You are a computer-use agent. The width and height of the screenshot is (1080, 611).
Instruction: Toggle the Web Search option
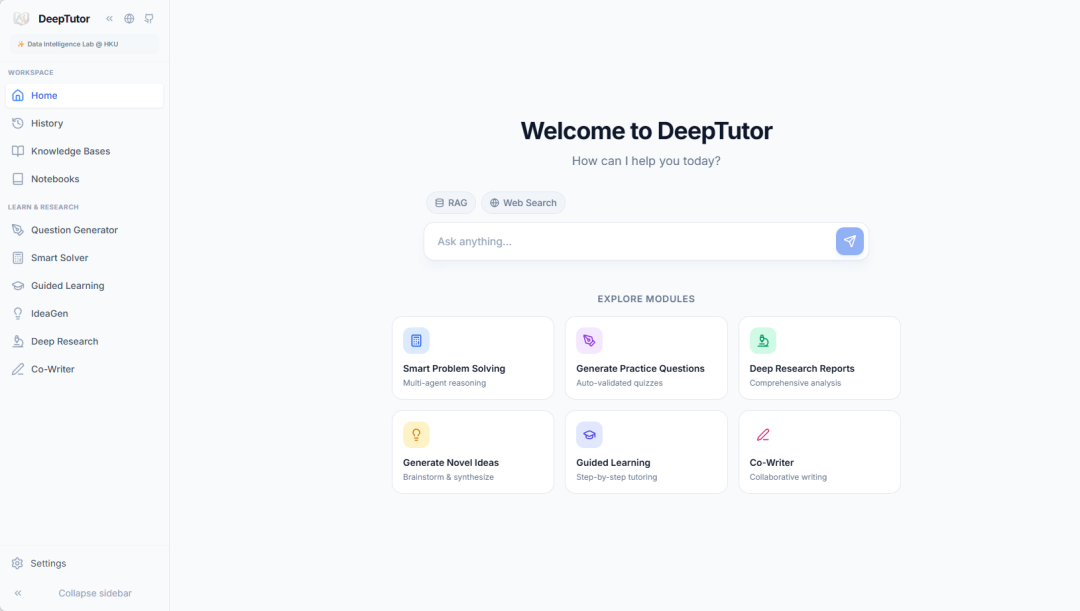(523, 203)
